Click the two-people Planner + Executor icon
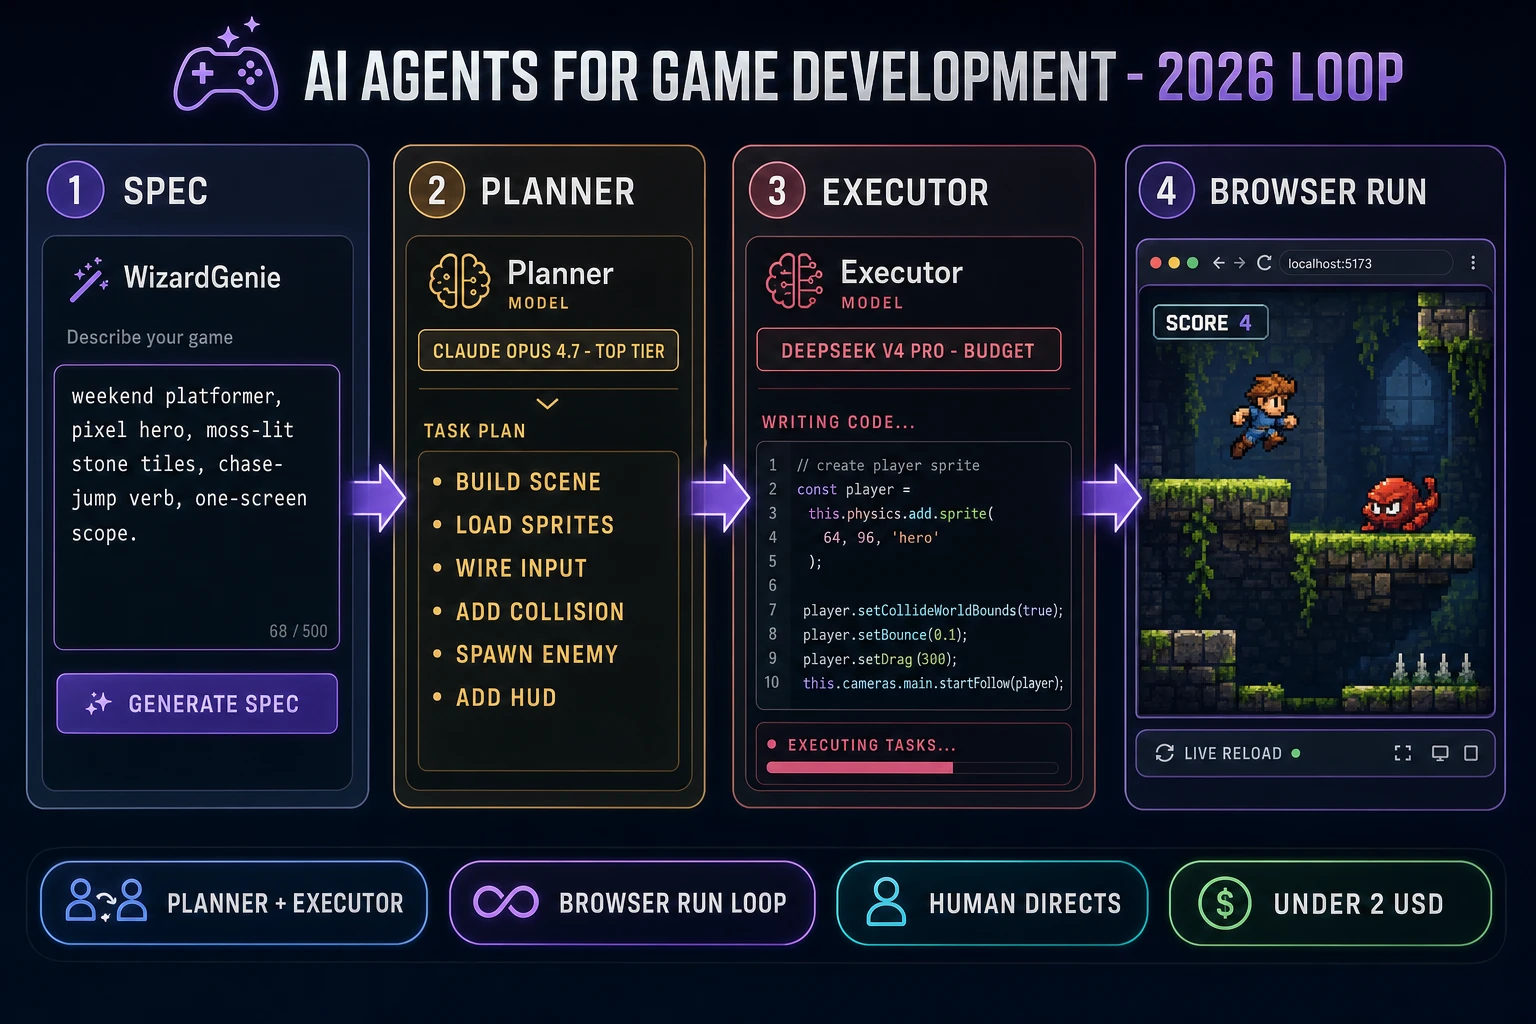This screenshot has height=1024, width=1536. pyautogui.click(x=106, y=901)
